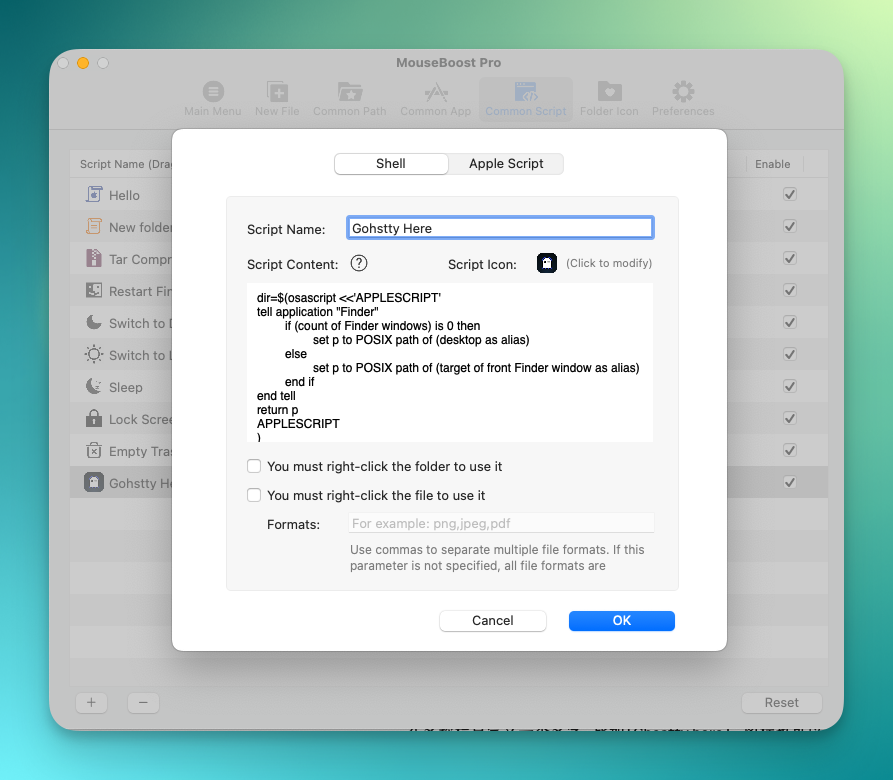This screenshot has height=780, width=893.
Task: Open the Main Menu toolbar icon
Action: coord(212,93)
